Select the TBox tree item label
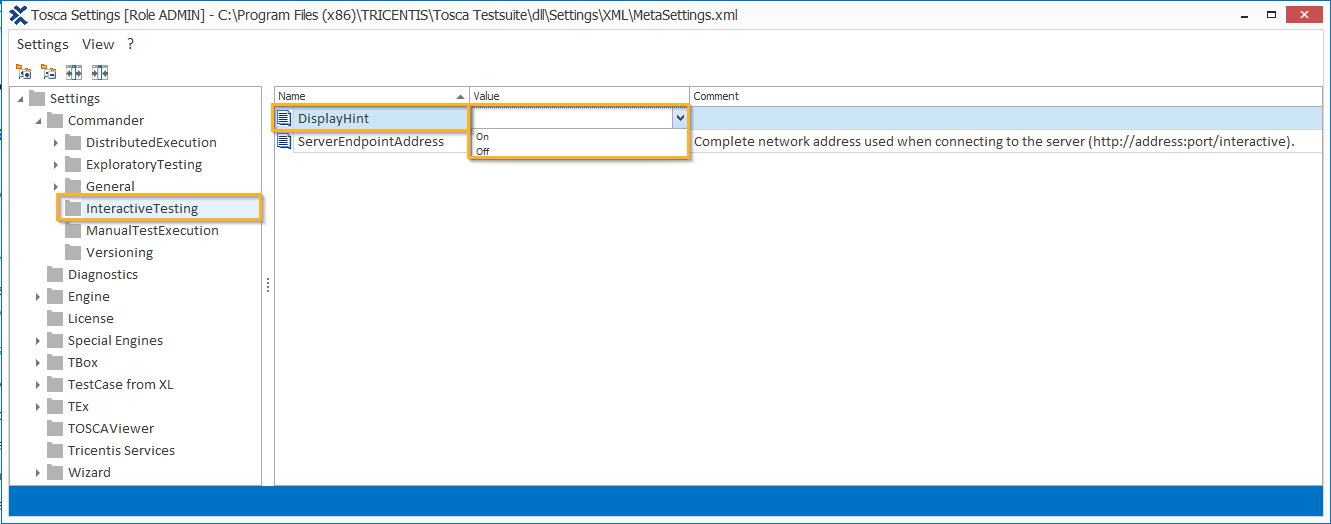The height and width of the screenshot is (524, 1331). click(x=83, y=362)
